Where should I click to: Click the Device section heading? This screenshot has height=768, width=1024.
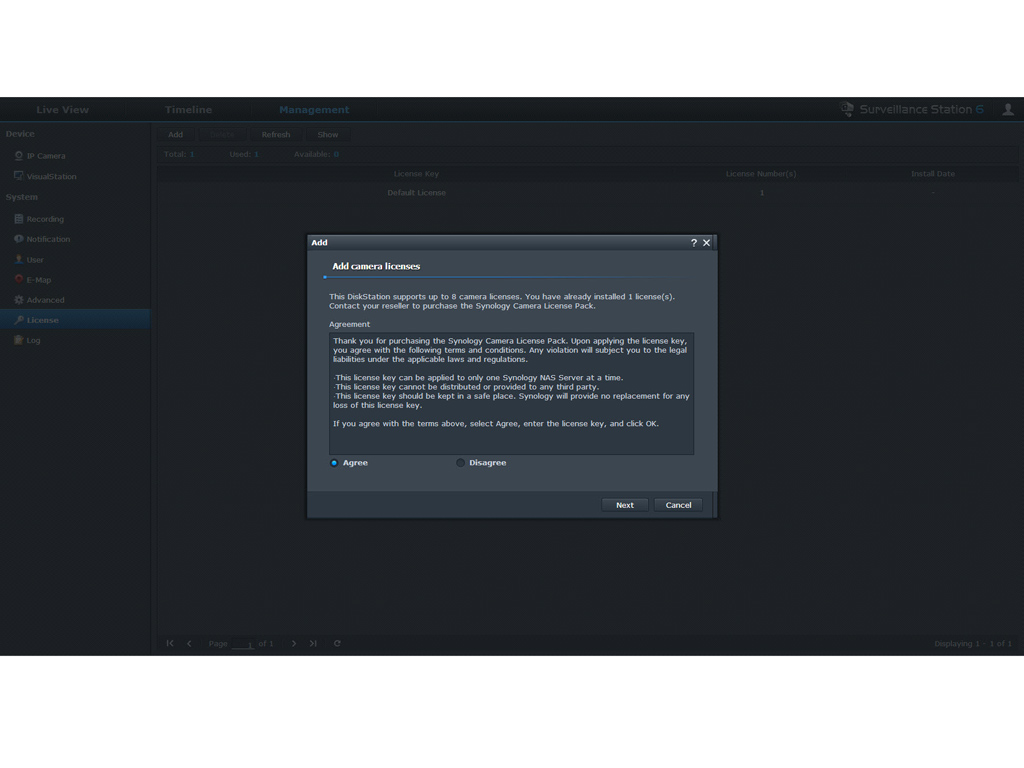(20, 134)
